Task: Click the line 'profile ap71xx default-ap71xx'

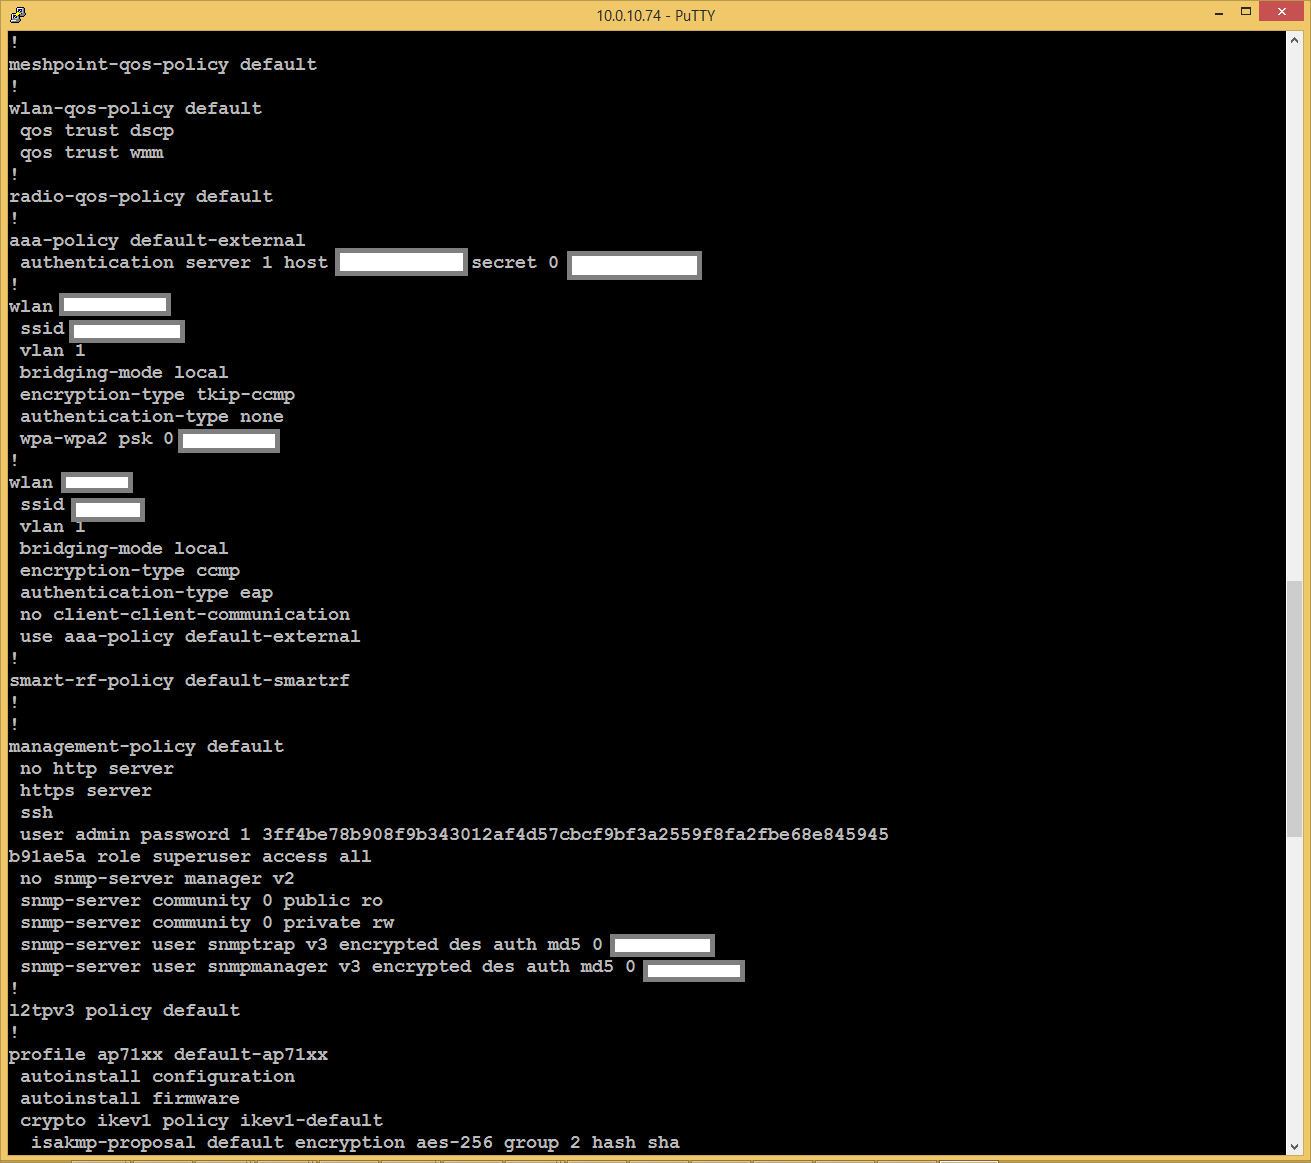Action: click(x=168, y=1054)
